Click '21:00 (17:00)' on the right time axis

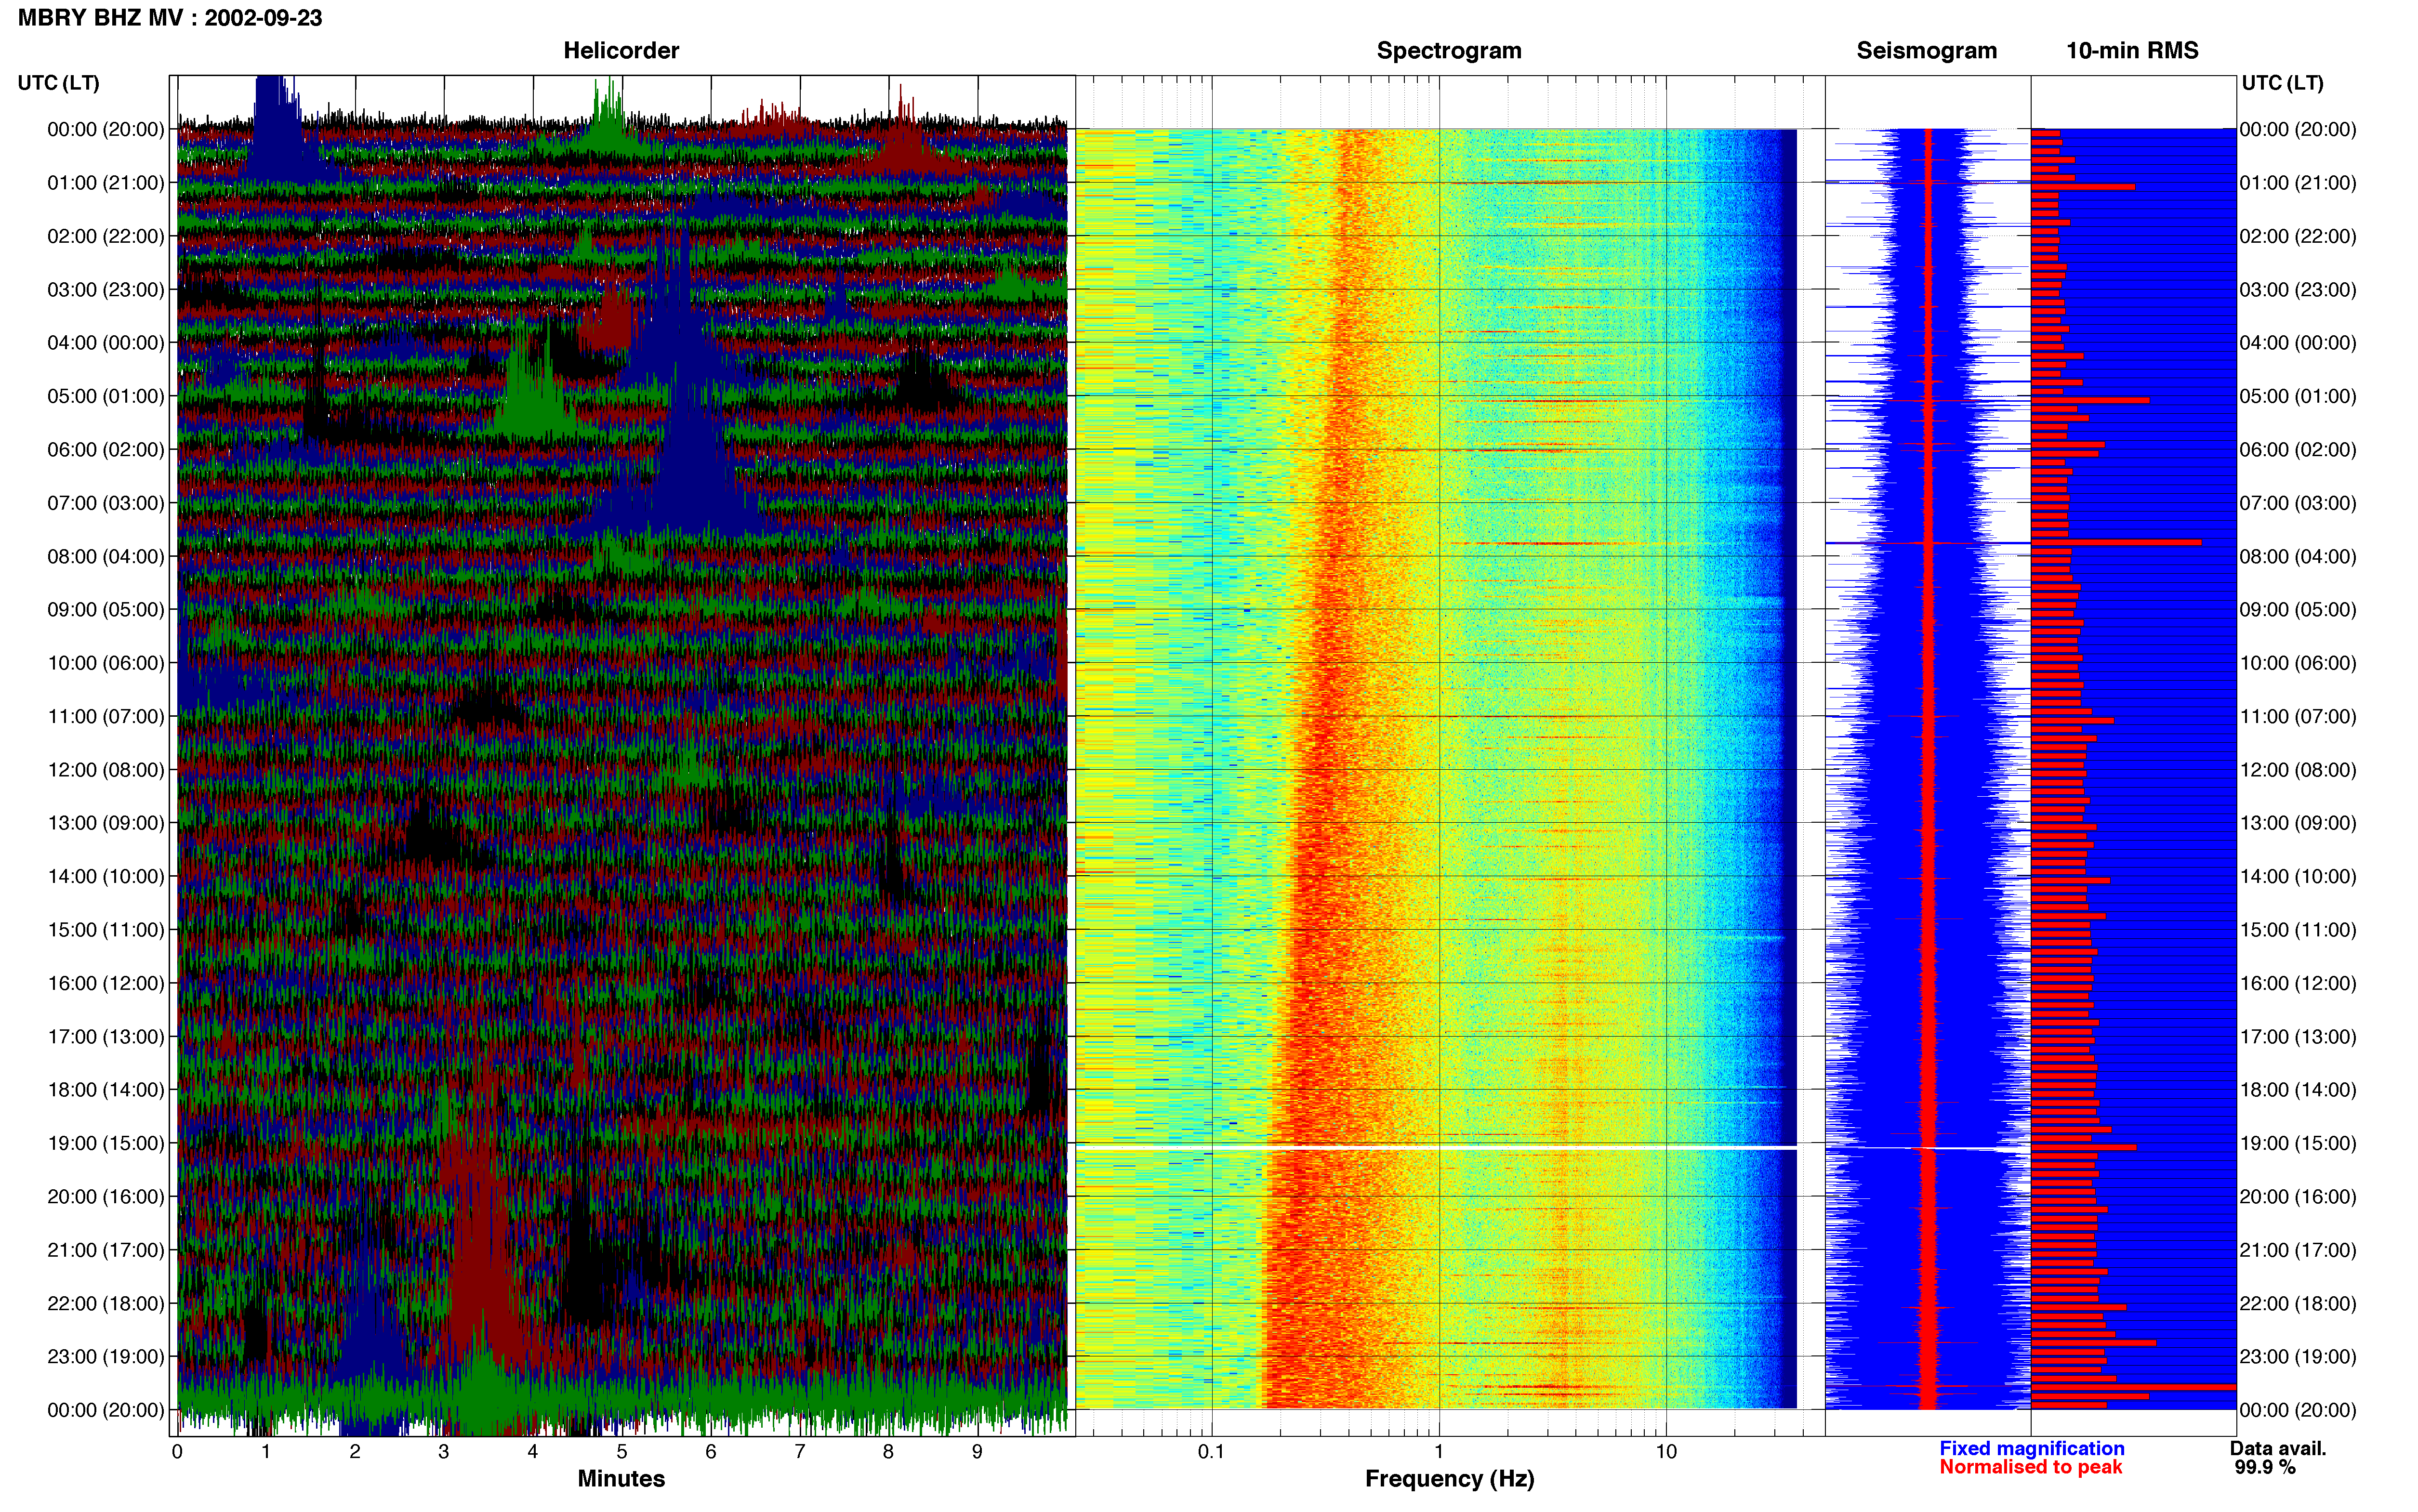point(2298,1250)
